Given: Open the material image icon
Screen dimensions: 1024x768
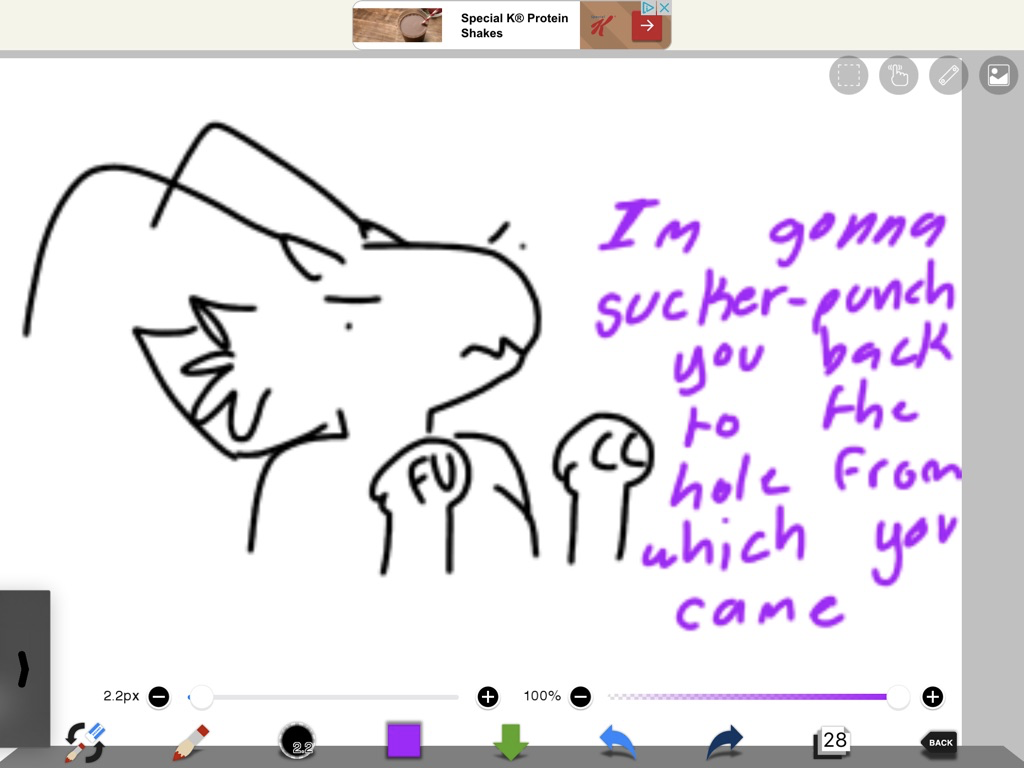Looking at the screenshot, I should click(998, 76).
